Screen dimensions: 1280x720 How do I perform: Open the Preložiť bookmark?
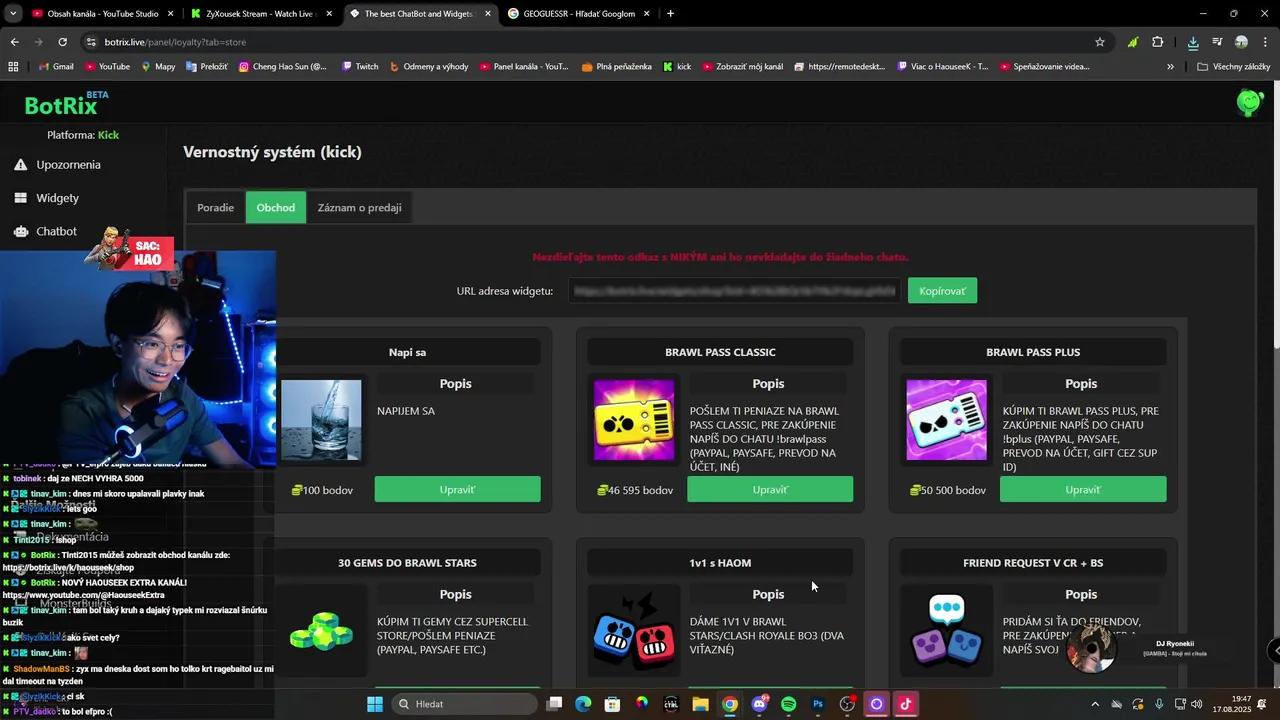(x=206, y=67)
